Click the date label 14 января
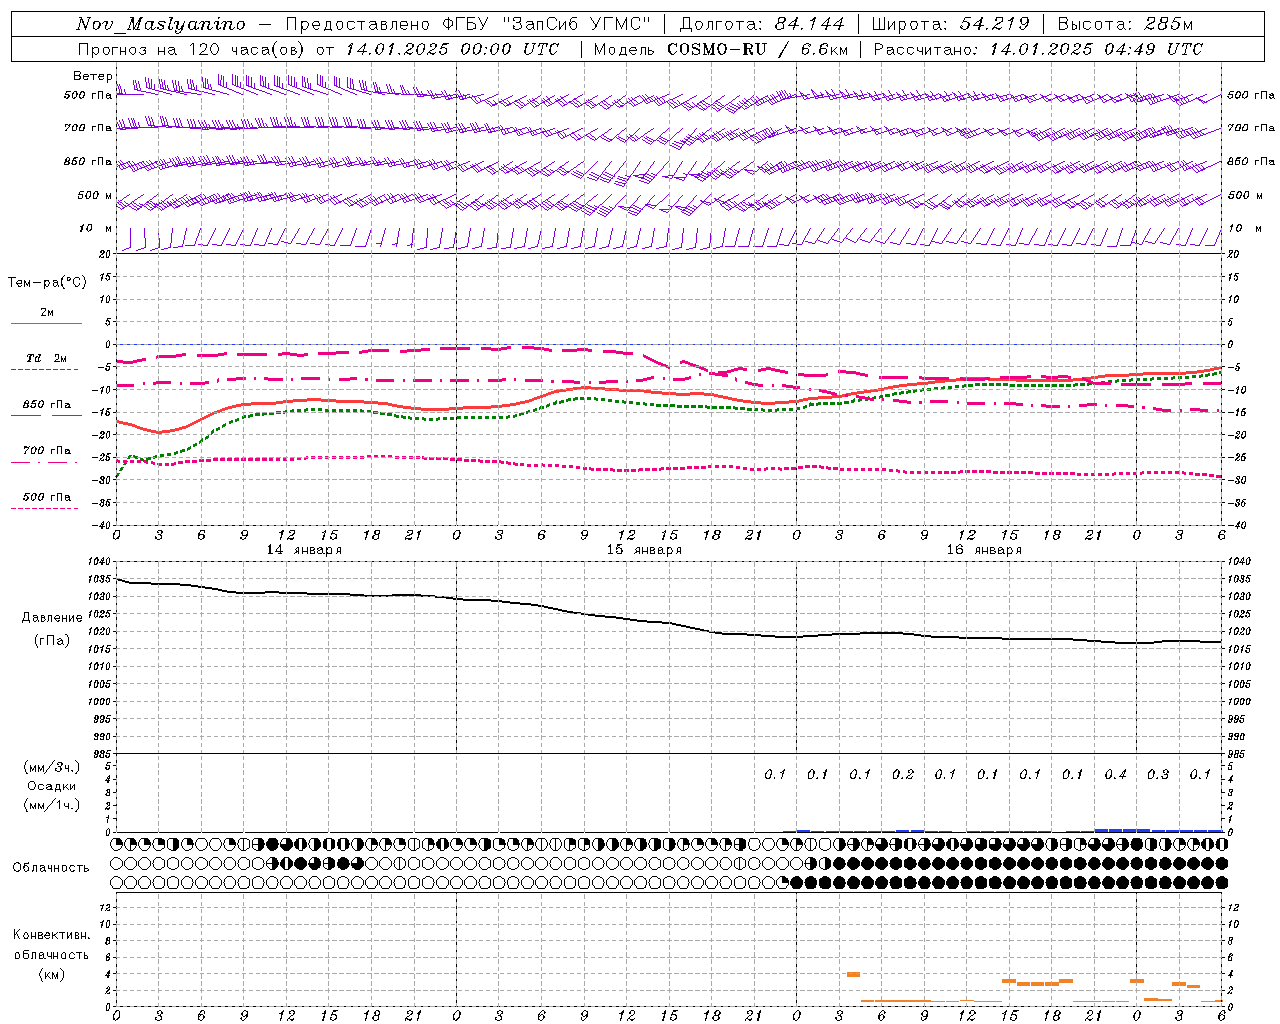 coord(304,550)
